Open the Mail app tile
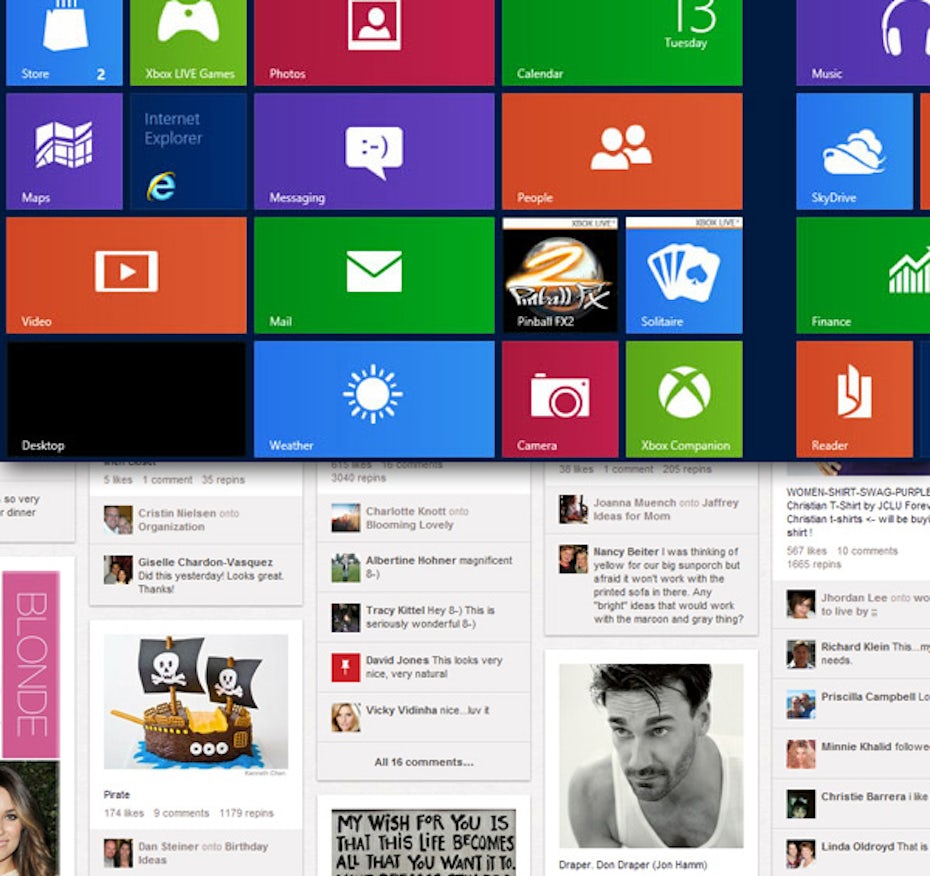The width and height of the screenshot is (930, 876). coord(374,274)
